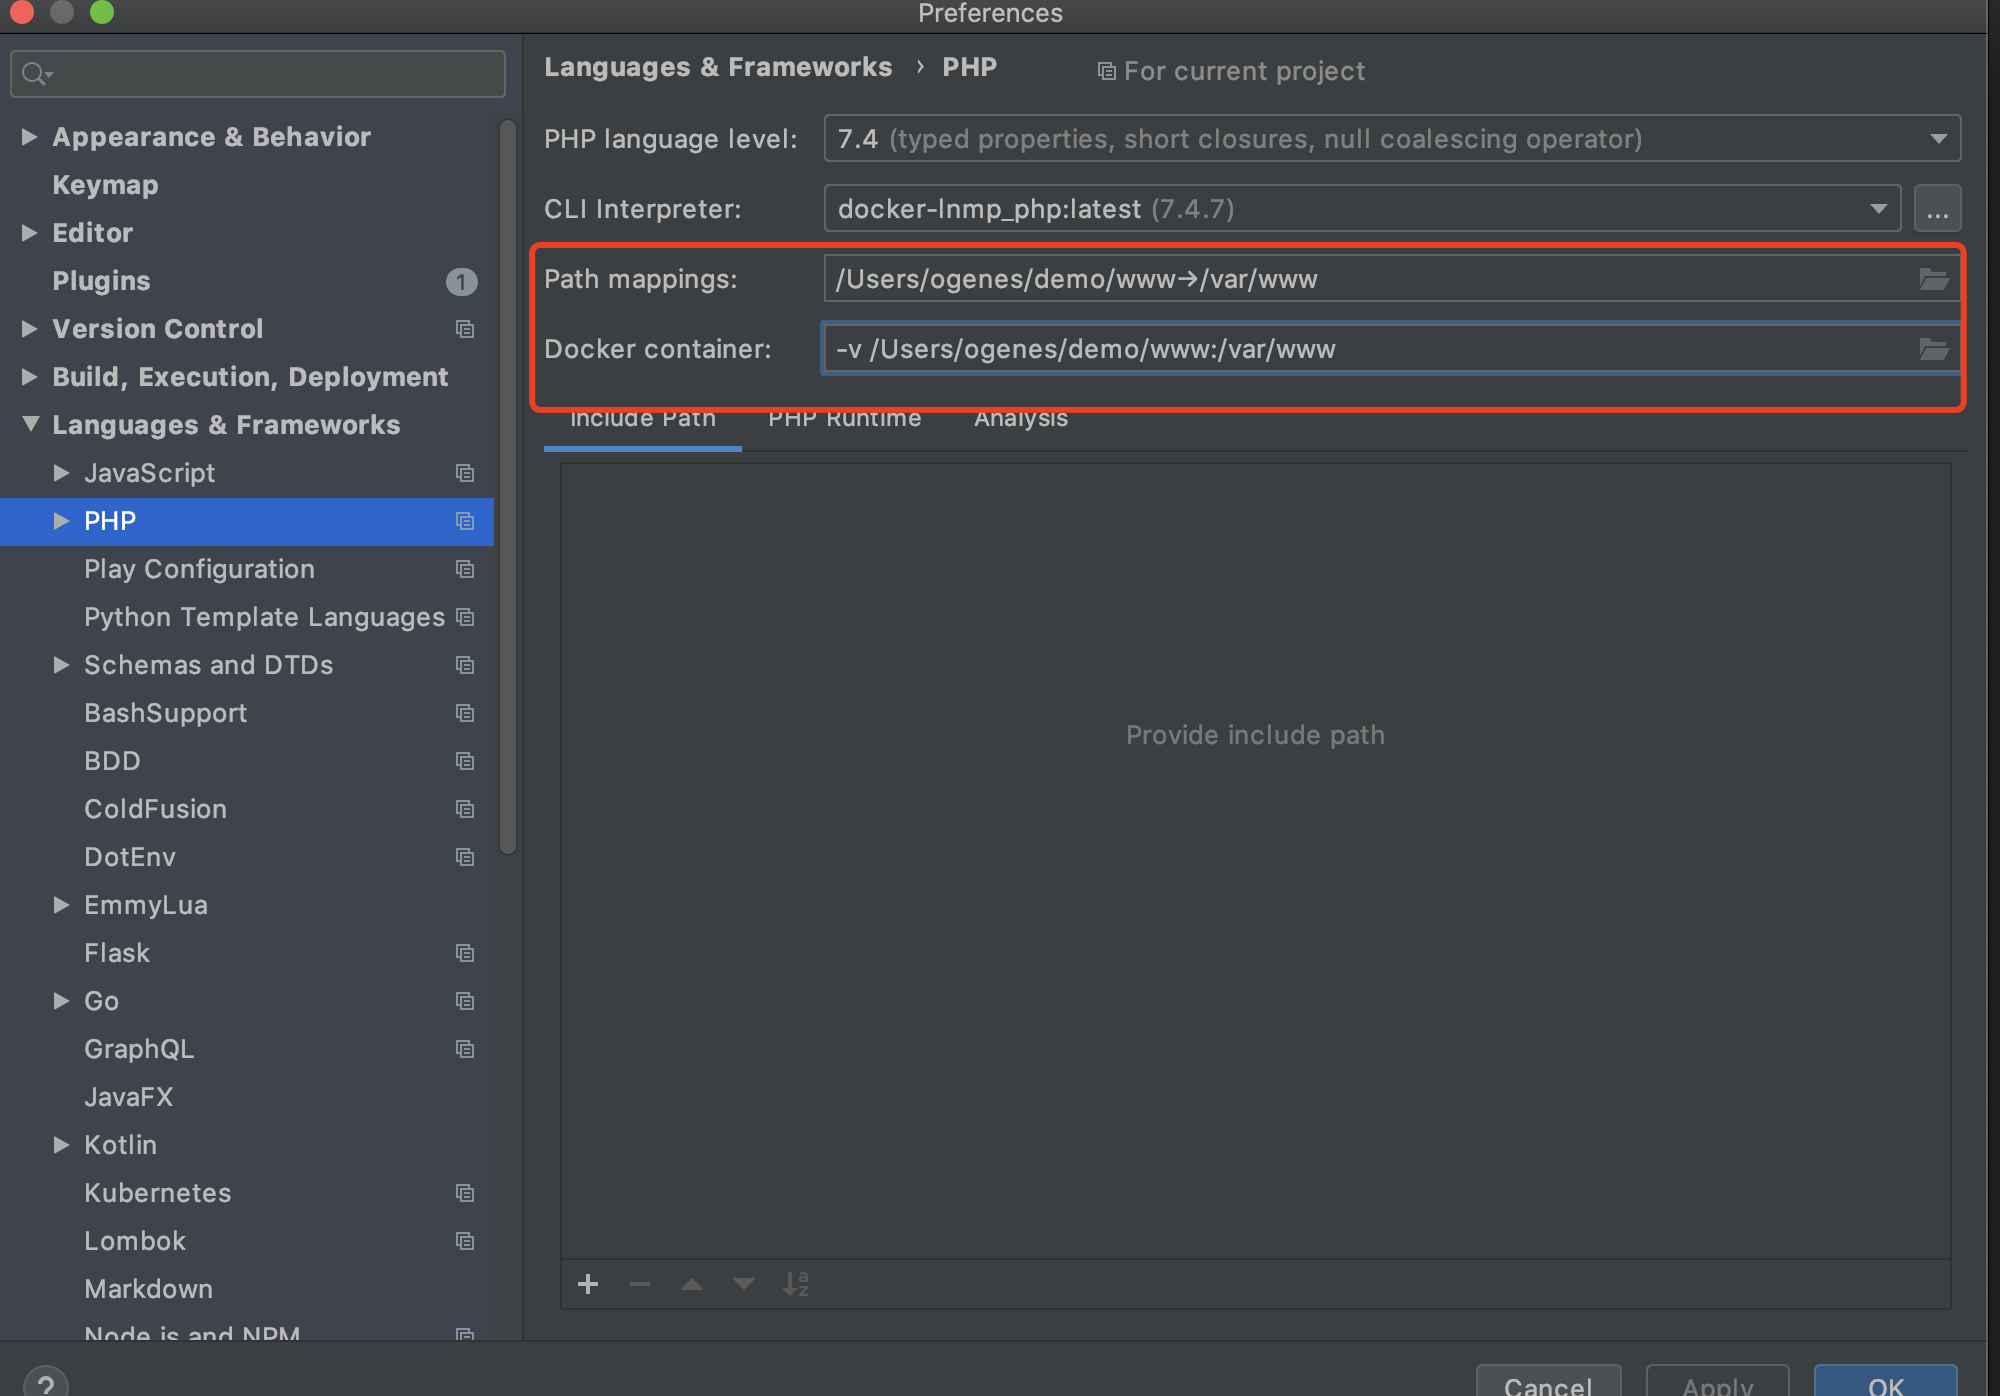Click the move down arrow icon
Viewport: 2000px width, 1396px height.
click(x=744, y=1284)
